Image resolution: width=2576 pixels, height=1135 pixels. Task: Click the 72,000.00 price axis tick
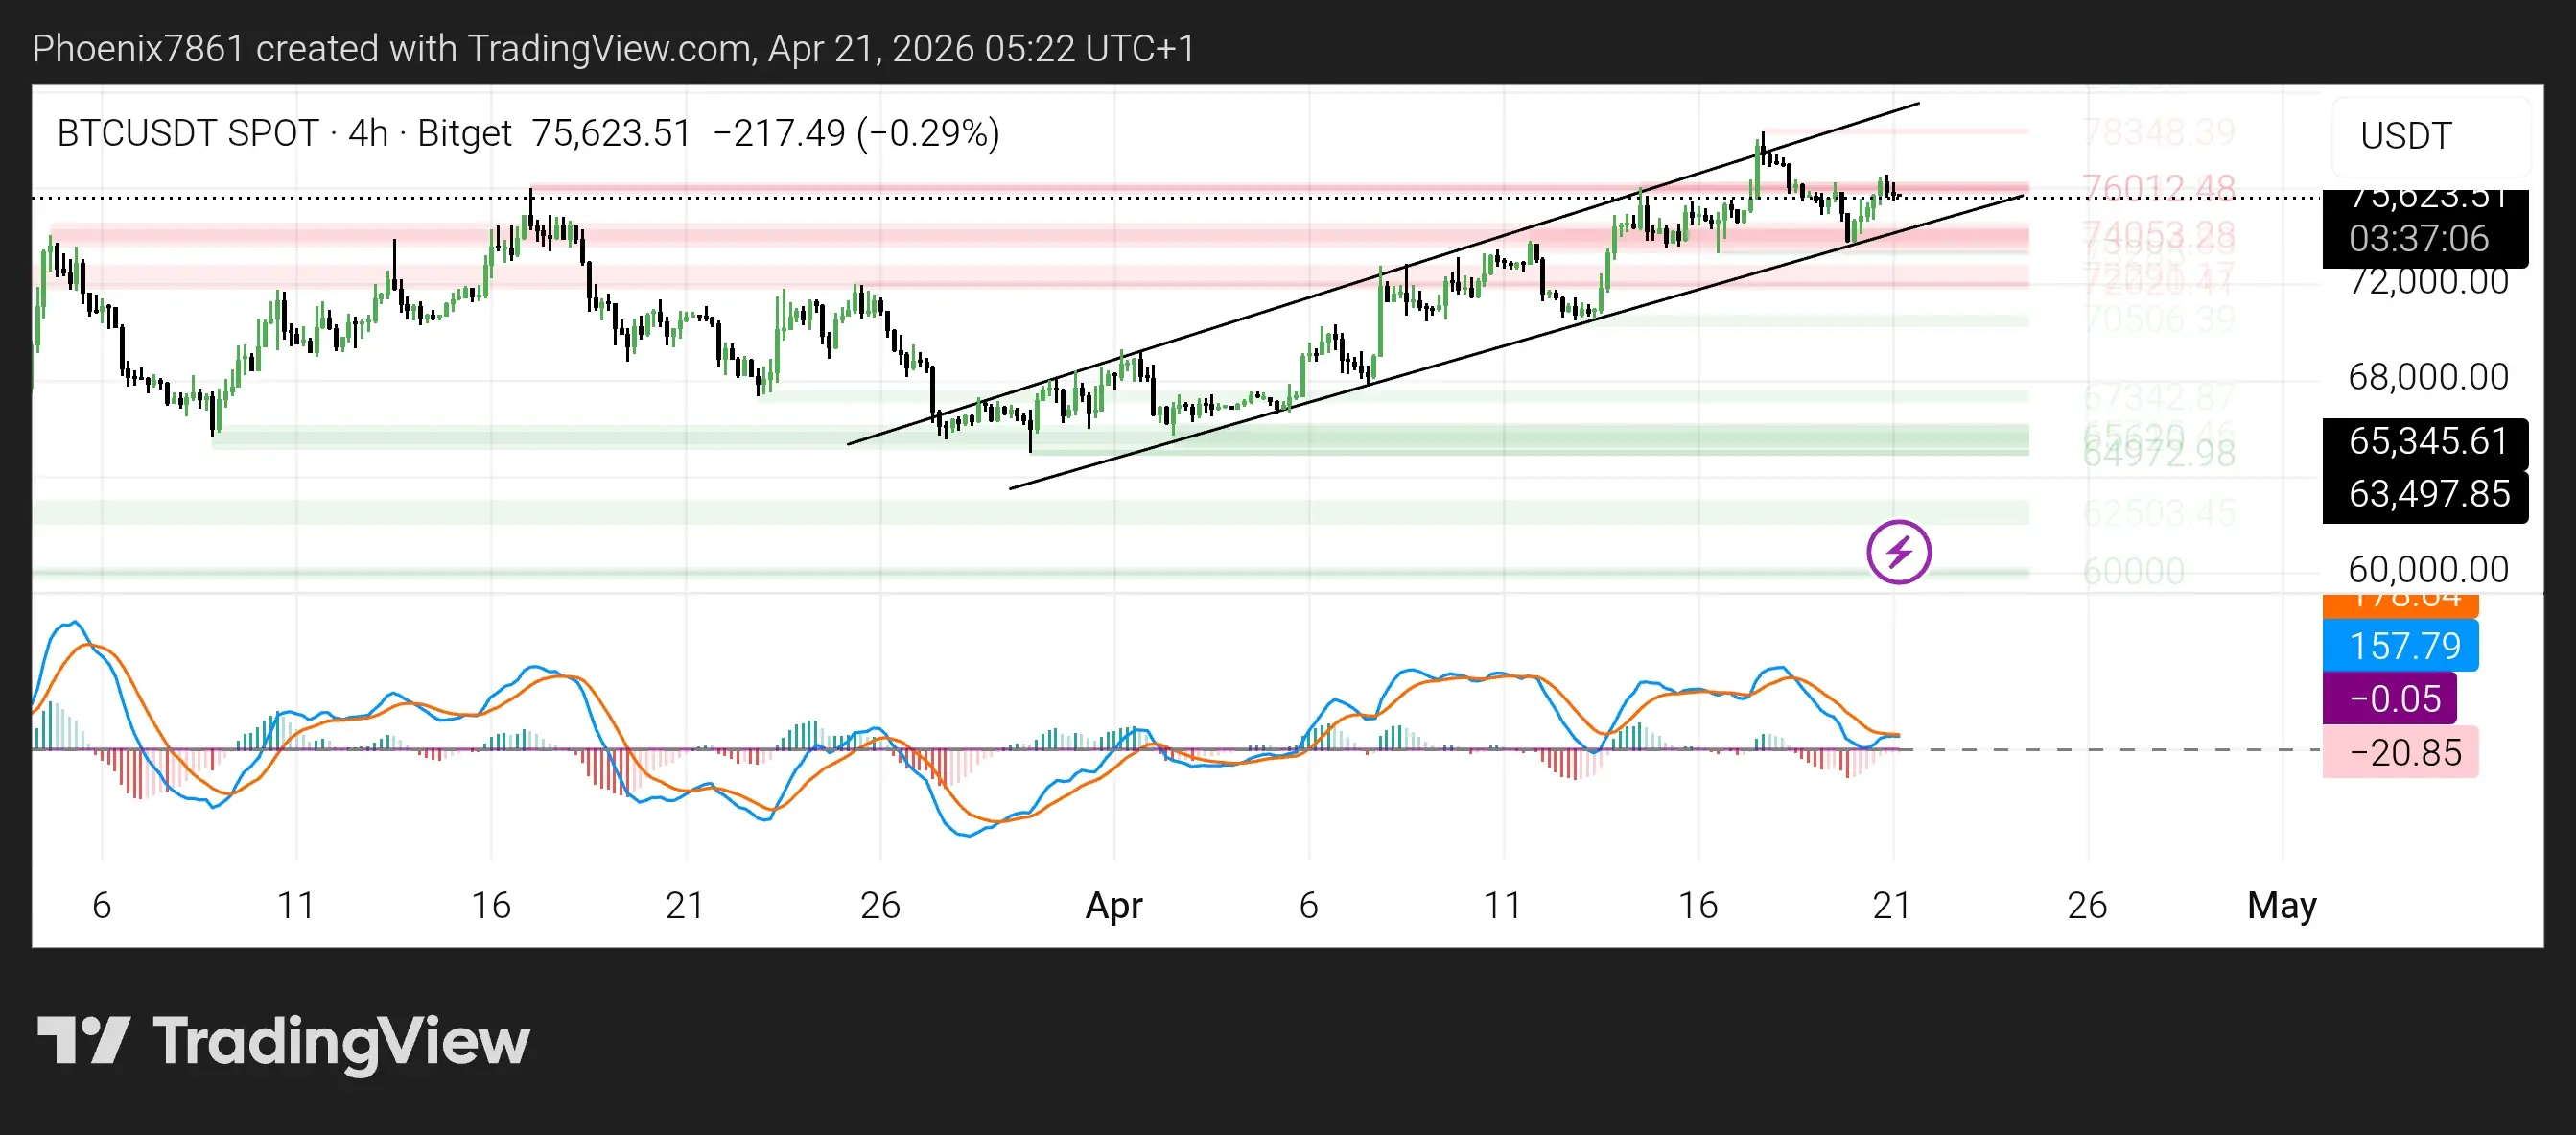(x=2427, y=282)
